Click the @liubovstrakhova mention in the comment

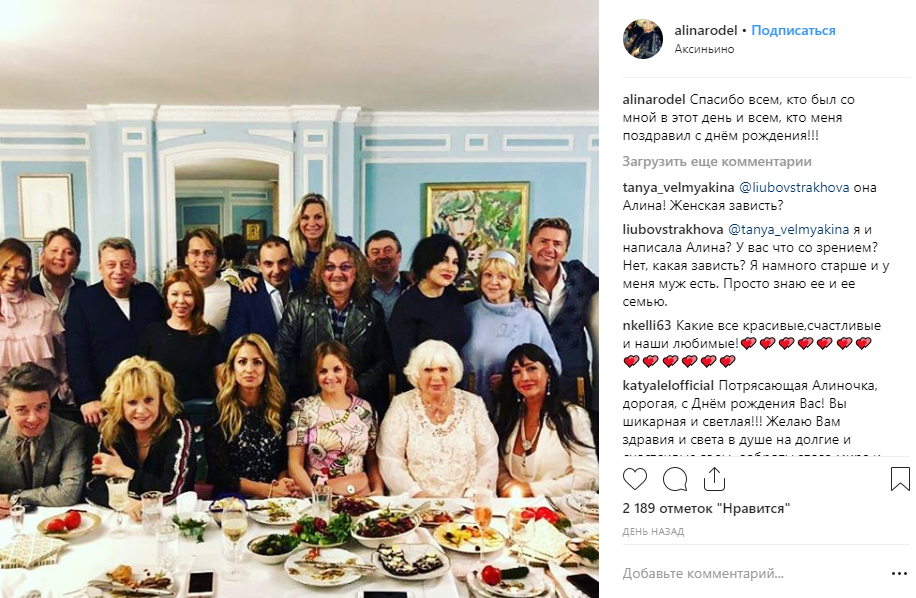coord(794,187)
